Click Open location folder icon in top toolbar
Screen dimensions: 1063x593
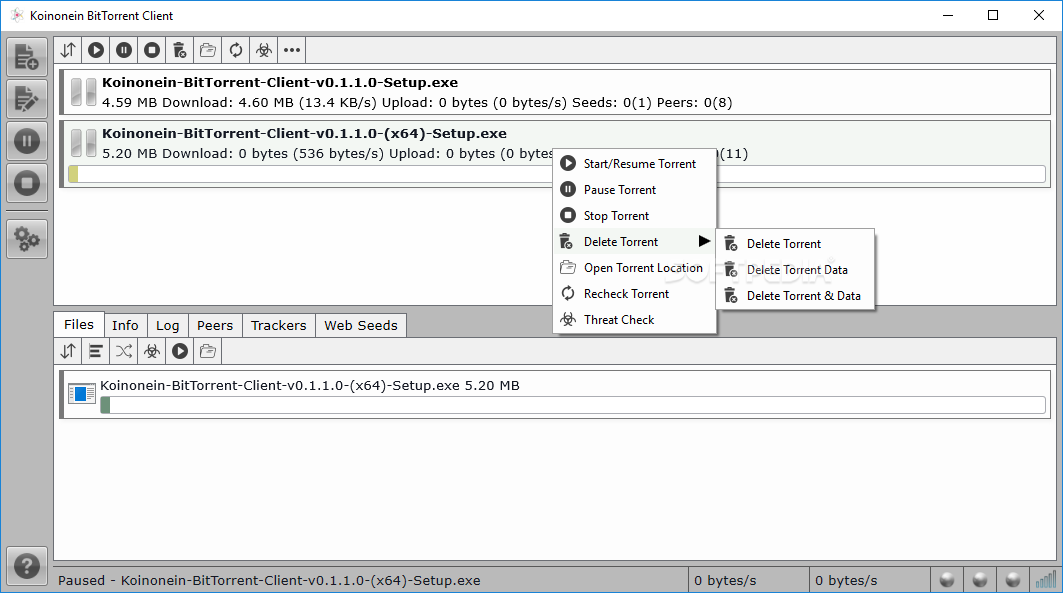point(207,50)
